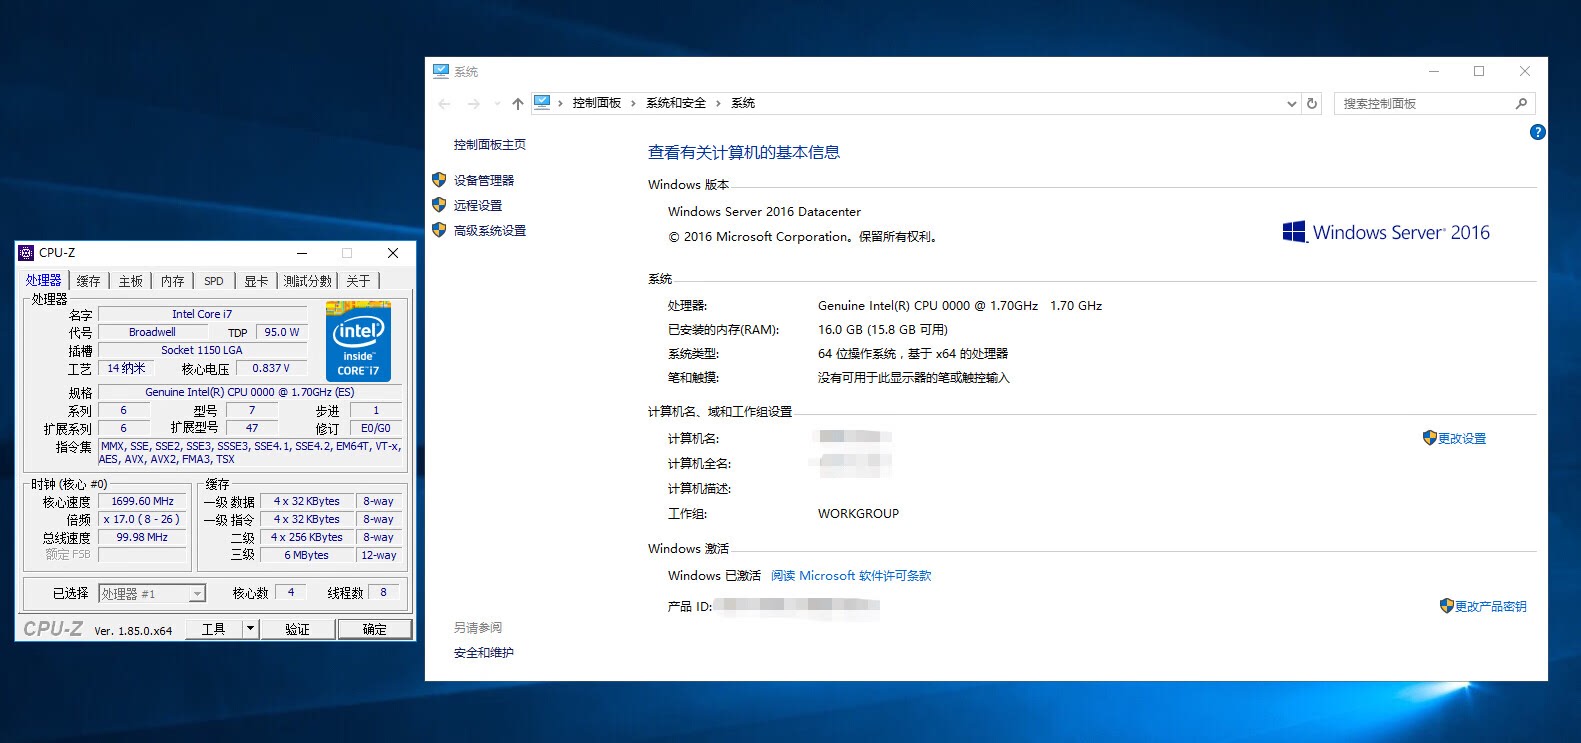
Task: Open 设备管理器 from the sidebar
Action: (484, 181)
